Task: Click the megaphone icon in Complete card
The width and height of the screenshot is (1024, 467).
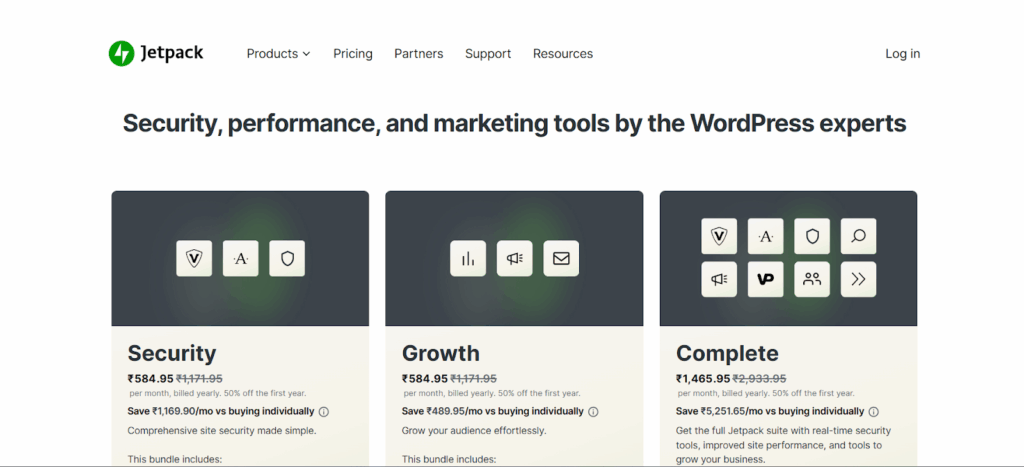Action: (719, 280)
